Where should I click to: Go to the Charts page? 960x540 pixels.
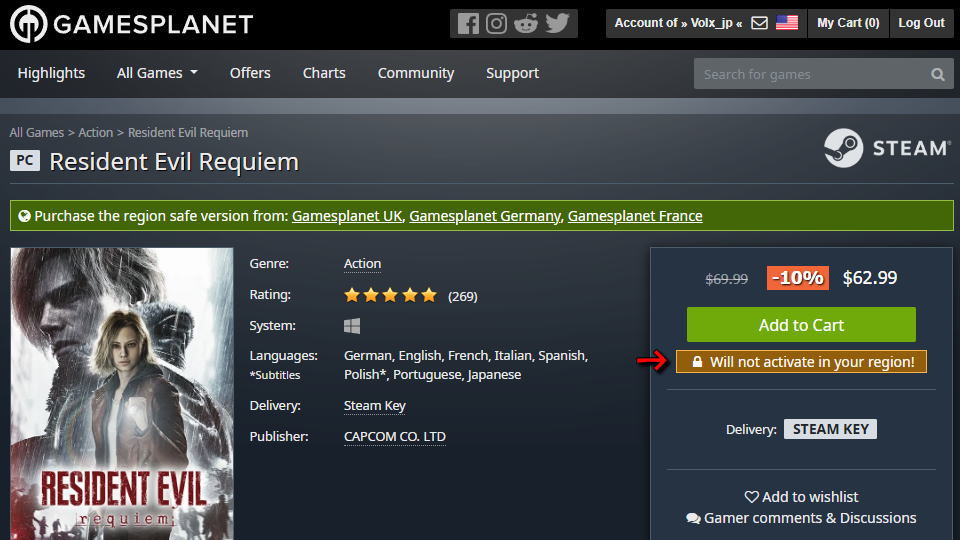(x=324, y=73)
